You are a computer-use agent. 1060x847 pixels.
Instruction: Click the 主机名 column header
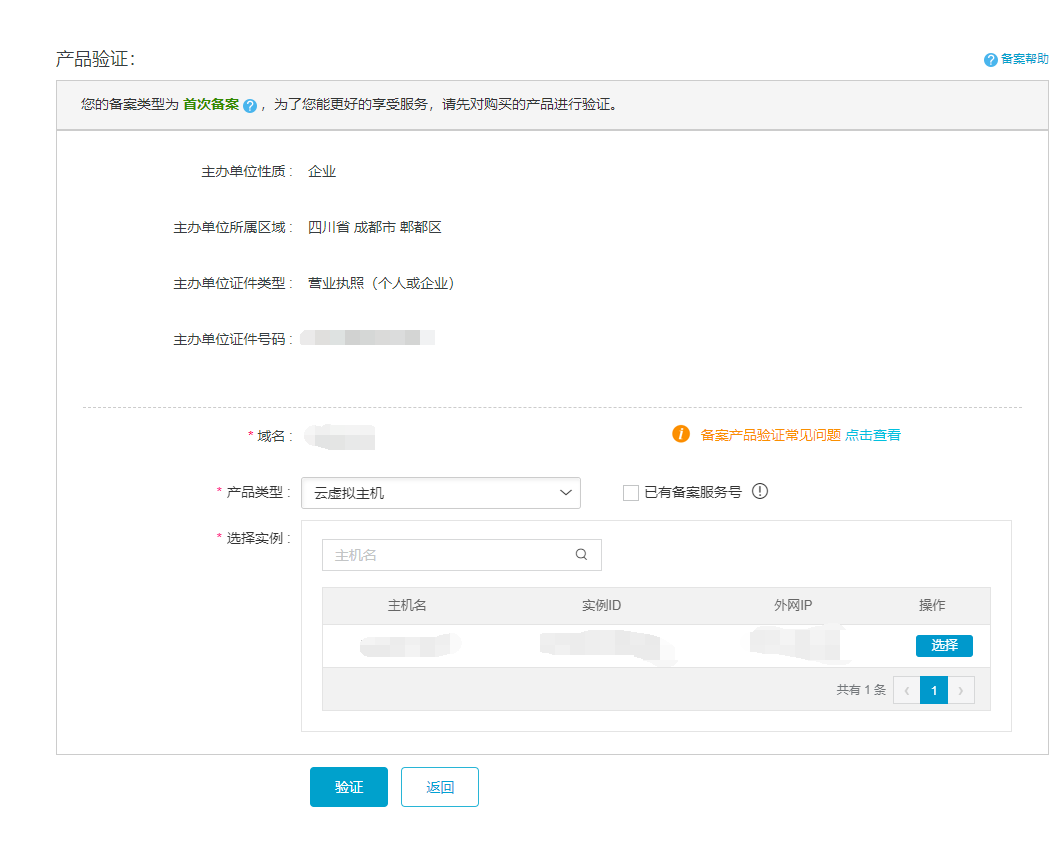407,606
